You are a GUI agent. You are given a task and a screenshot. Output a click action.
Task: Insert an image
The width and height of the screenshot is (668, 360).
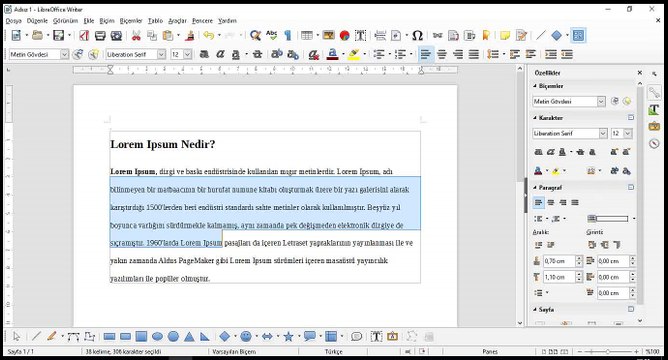(x=328, y=35)
